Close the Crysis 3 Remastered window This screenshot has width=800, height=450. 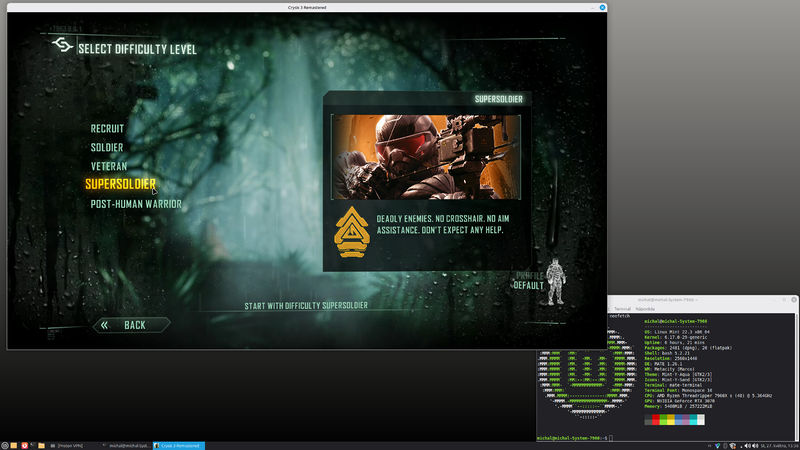tap(602, 7)
